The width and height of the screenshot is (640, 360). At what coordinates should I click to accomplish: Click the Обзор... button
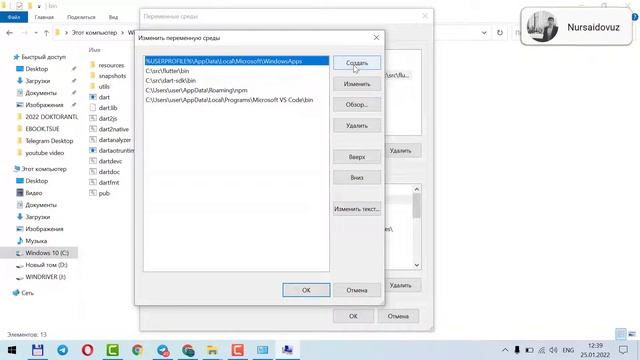[357, 105]
